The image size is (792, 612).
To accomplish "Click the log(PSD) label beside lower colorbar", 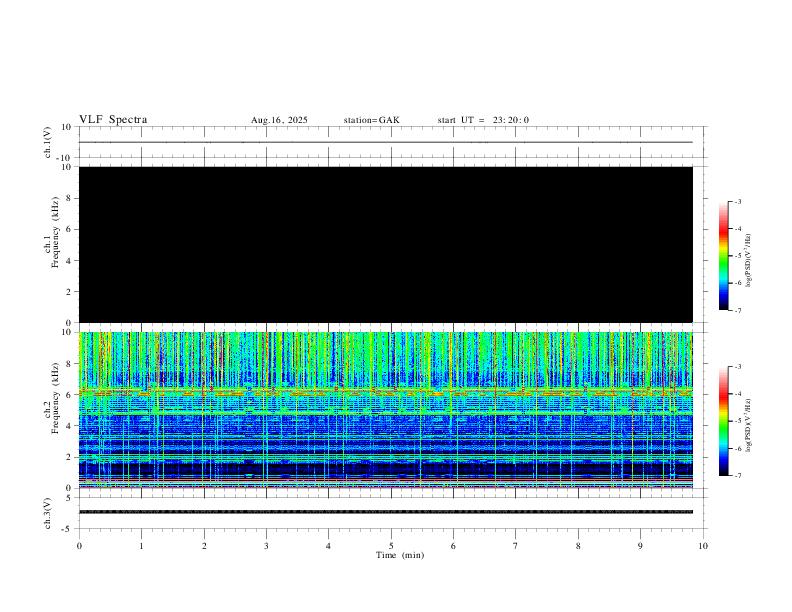I will click(x=750, y=421).
